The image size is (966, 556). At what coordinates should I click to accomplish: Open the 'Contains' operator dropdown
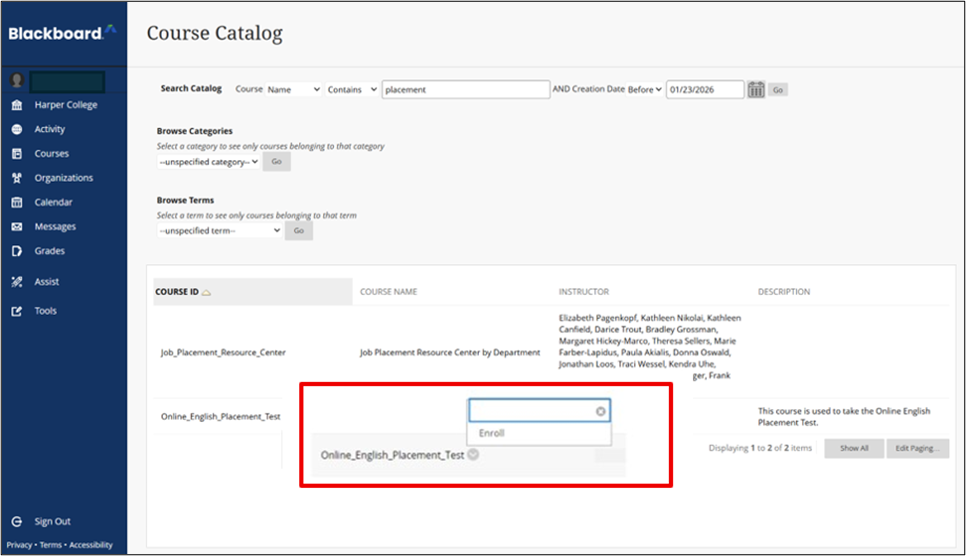coord(352,90)
